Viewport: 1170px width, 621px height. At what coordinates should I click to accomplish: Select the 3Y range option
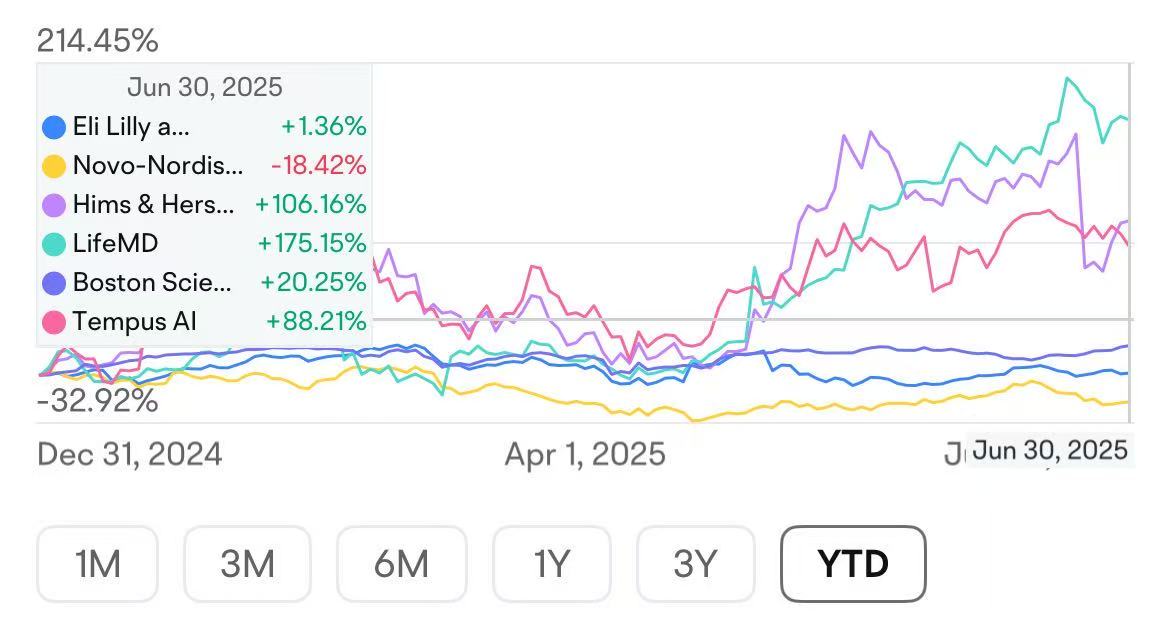695,564
